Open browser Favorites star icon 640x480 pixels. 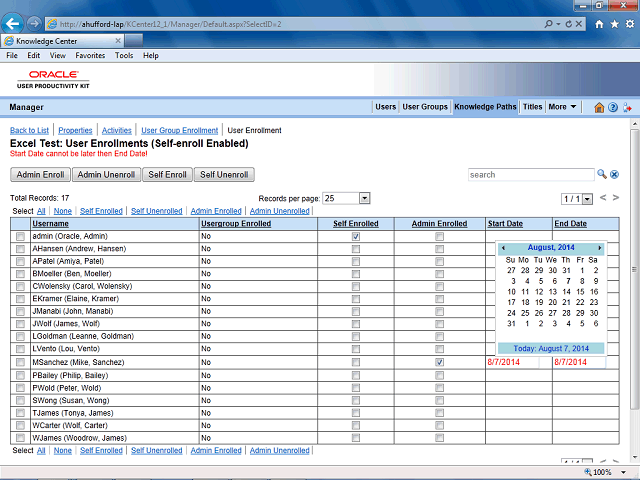614,24
